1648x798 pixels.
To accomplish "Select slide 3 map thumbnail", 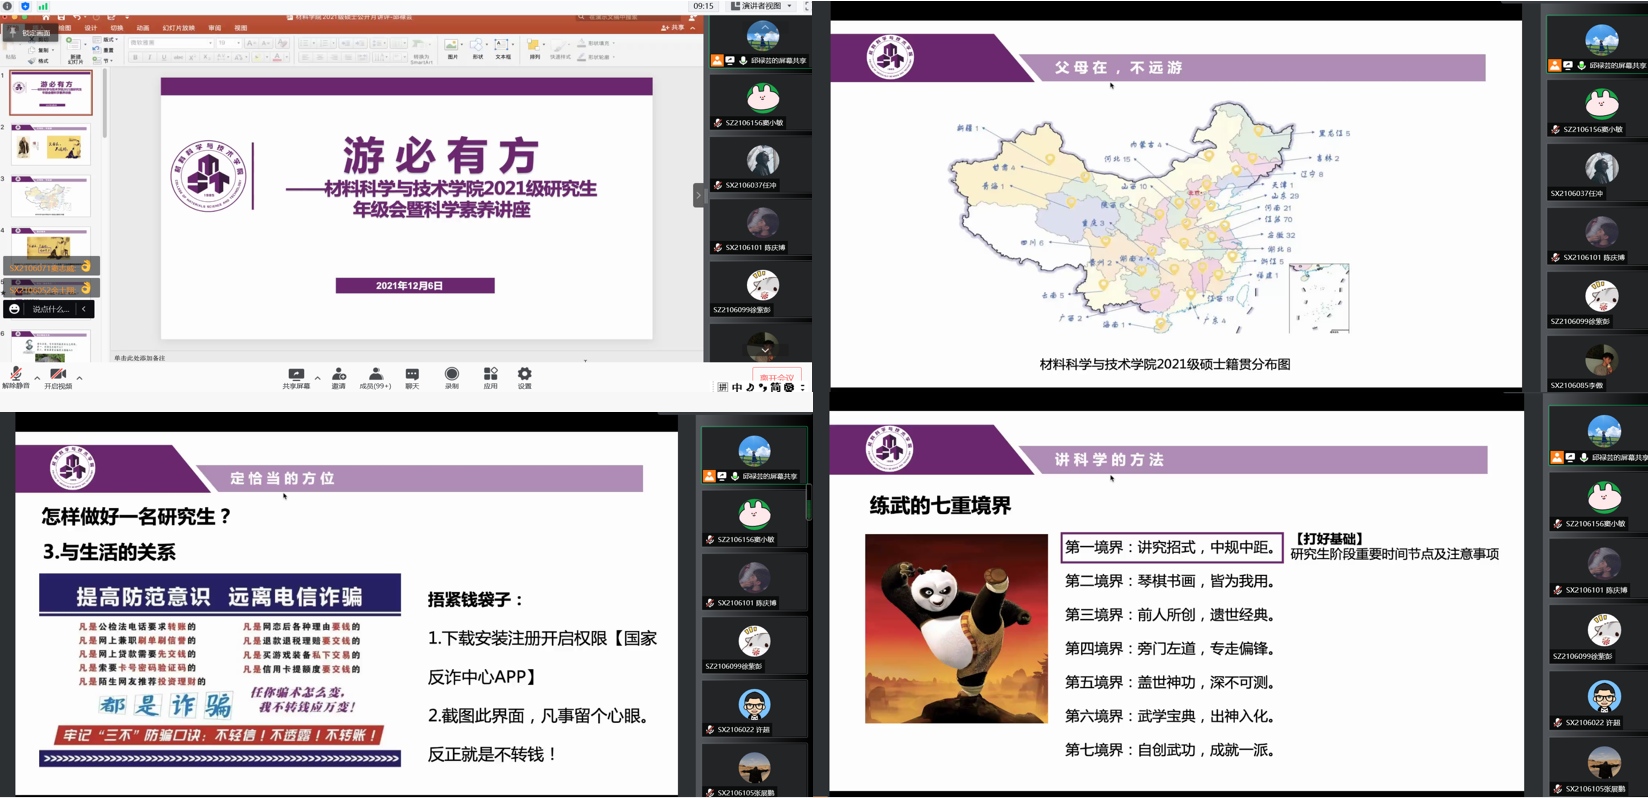I will 50,197.
